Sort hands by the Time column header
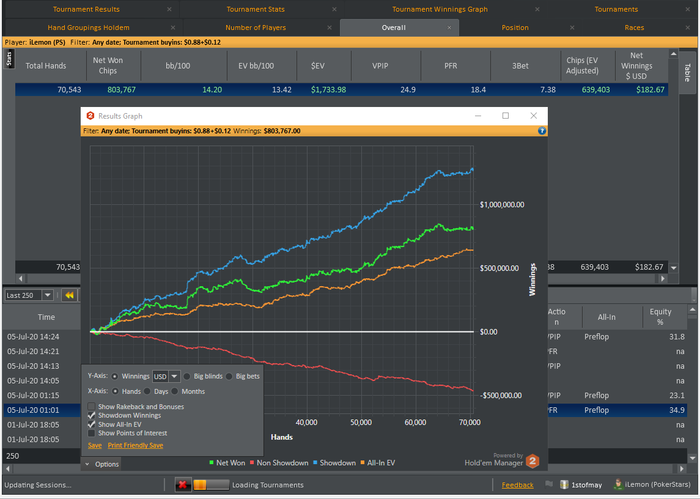The image size is (700, 499). pos(46,317)
